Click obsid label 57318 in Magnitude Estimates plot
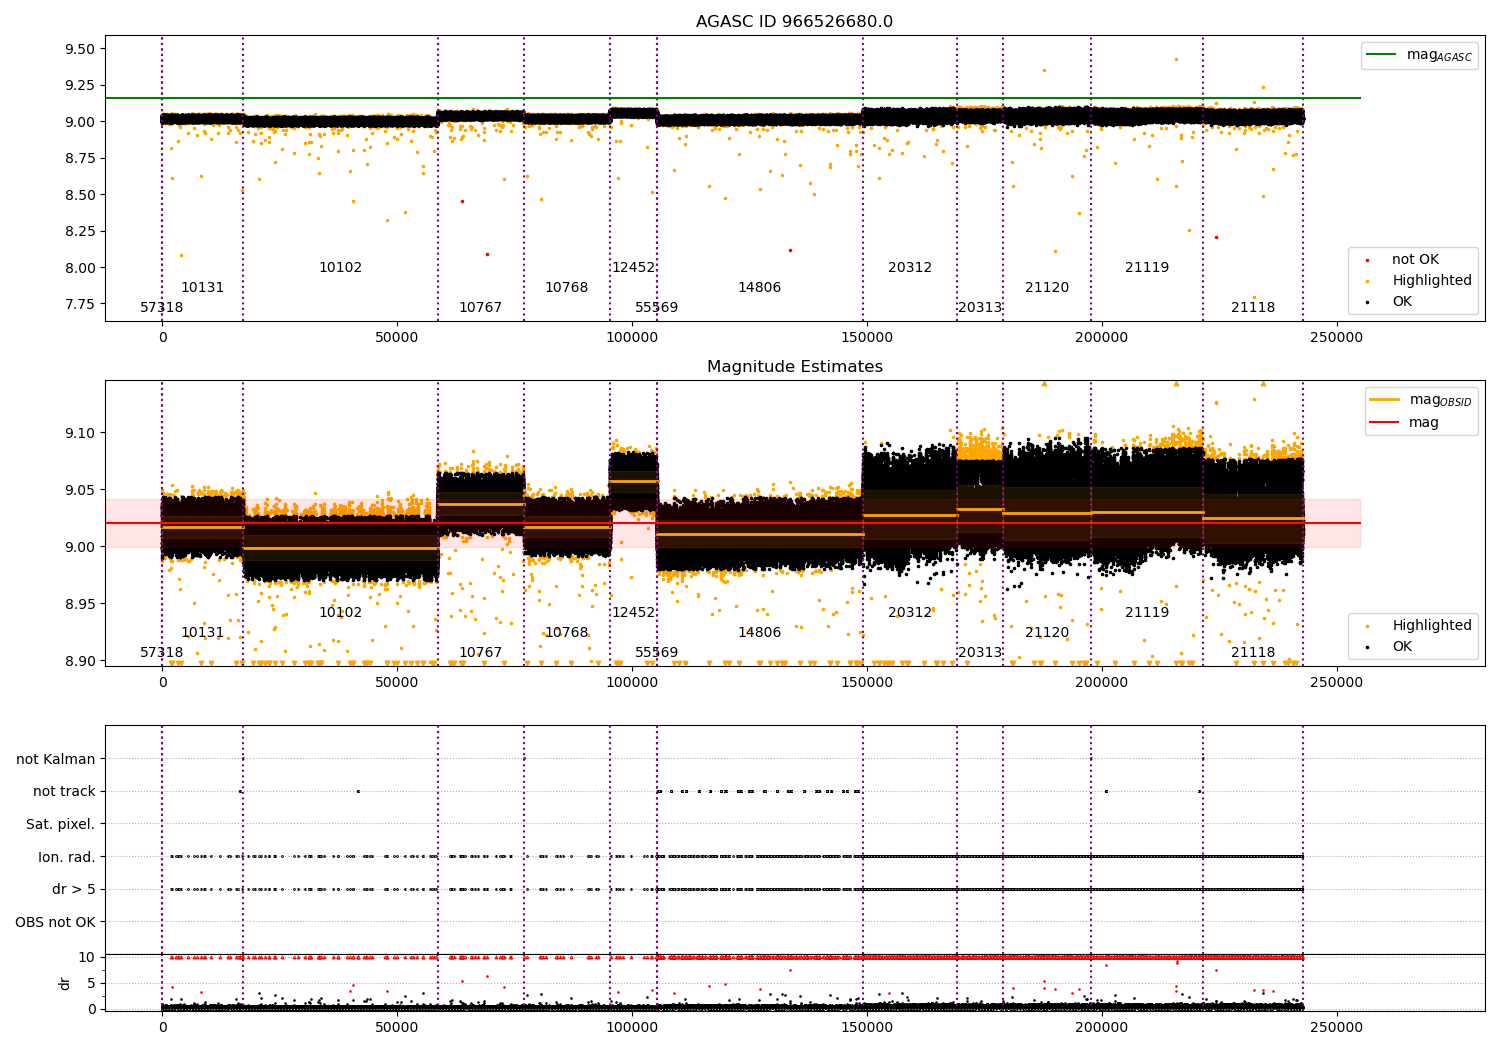 click(162, 652)
